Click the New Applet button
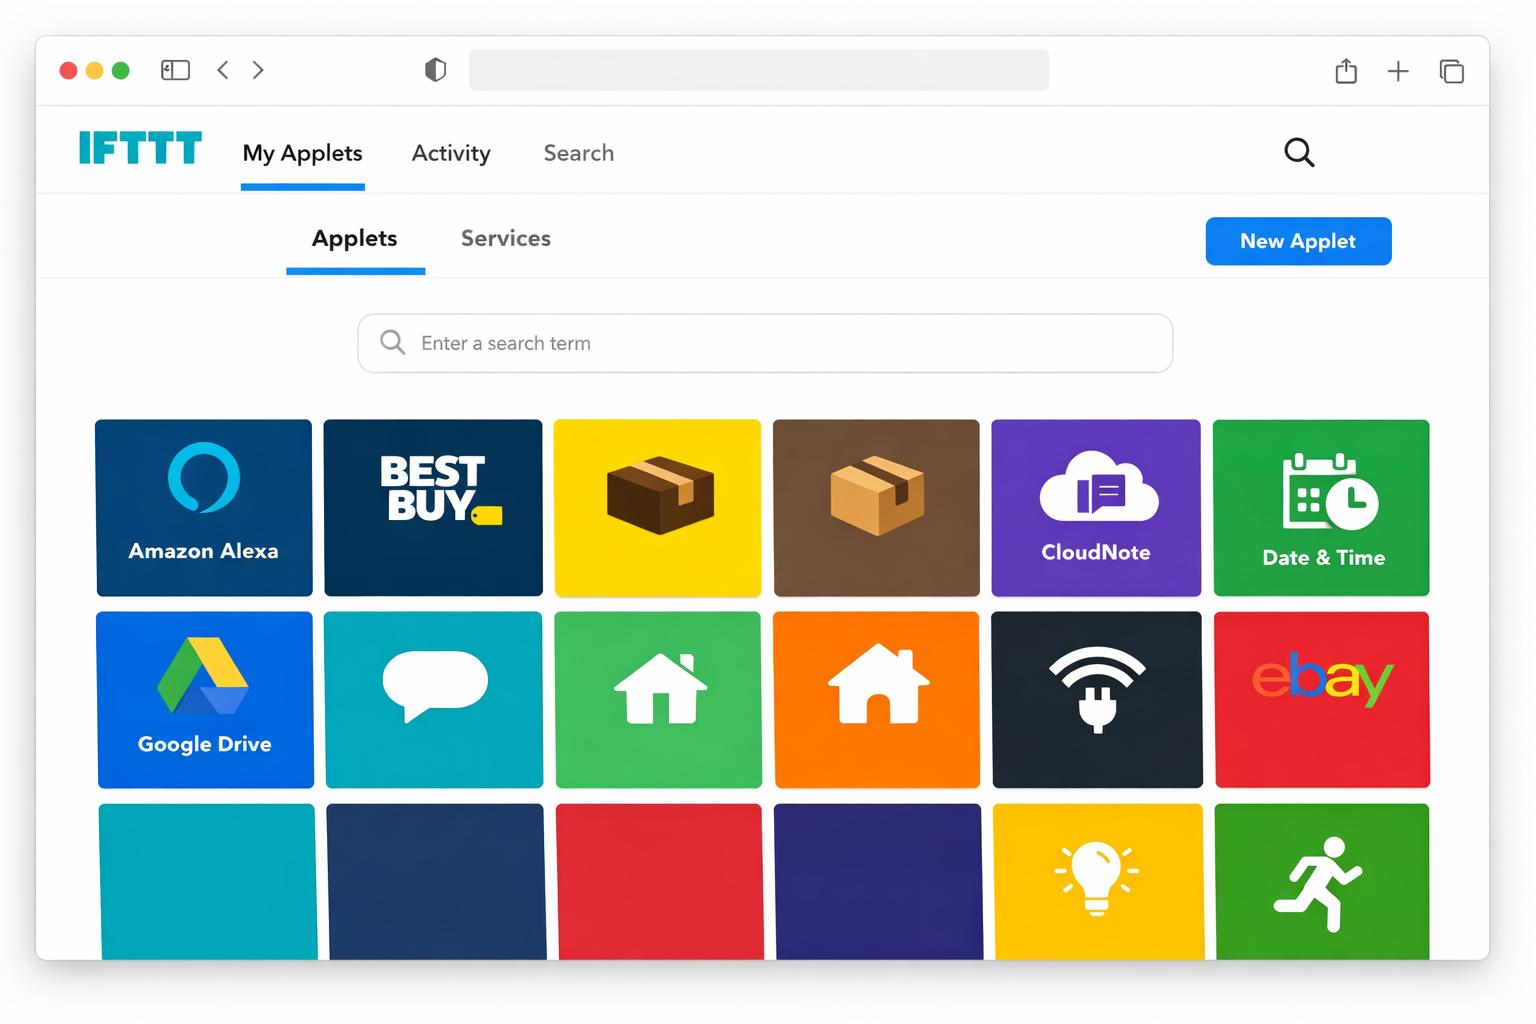 click(1298, 241)
